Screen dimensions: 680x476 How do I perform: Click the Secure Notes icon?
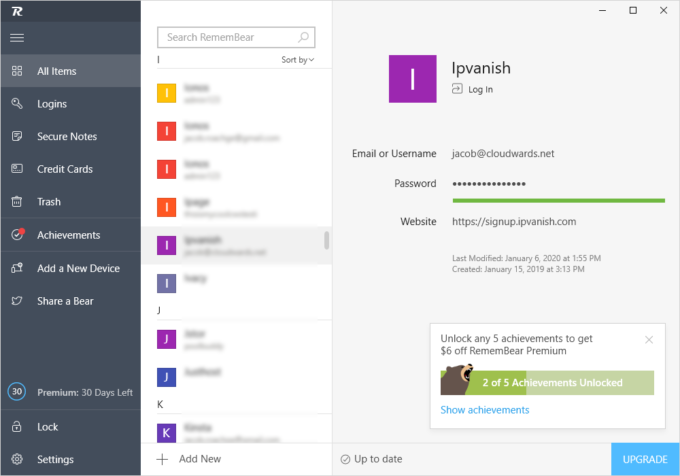[17, 136]
